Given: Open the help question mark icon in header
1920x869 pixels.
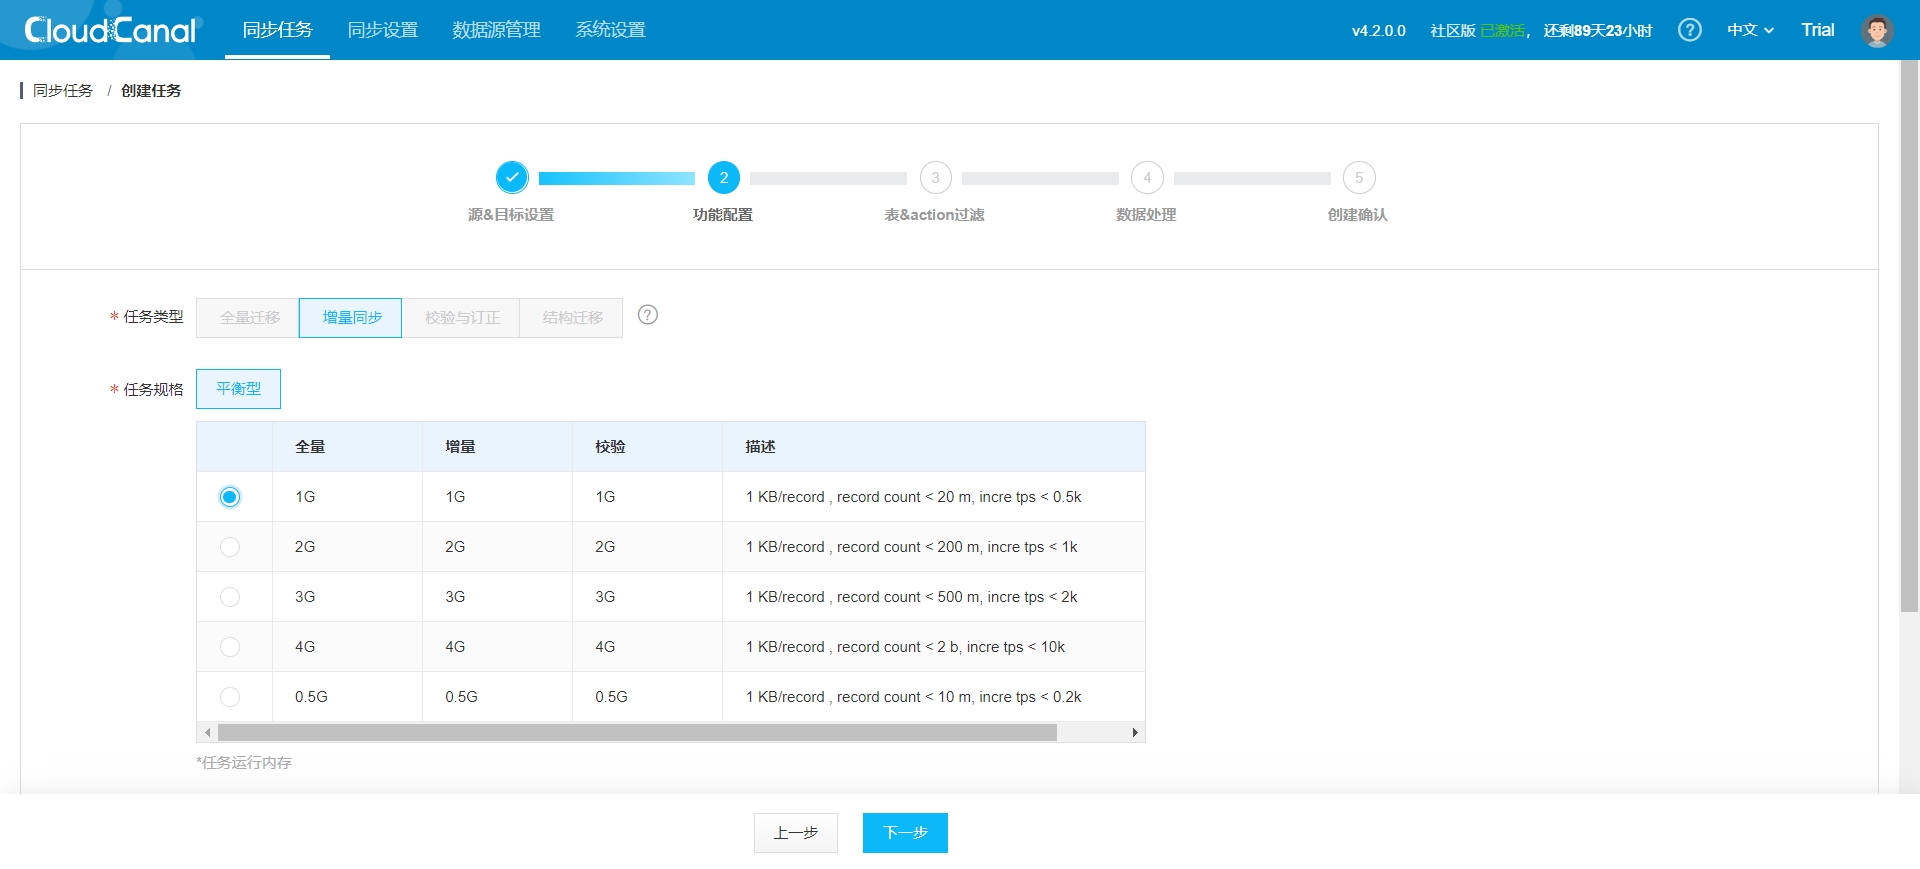Looking at the screenshot, I should click(x=1689, y=30).
